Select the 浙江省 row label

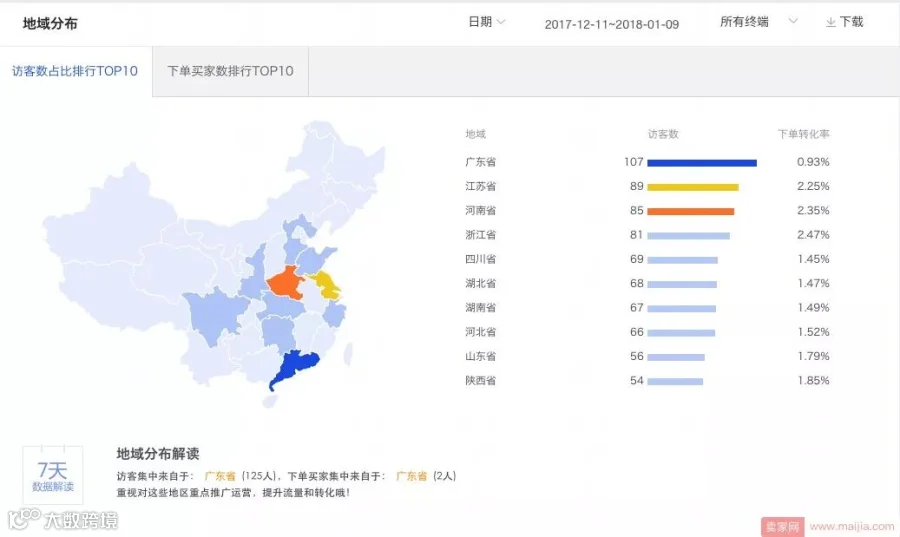480,235
